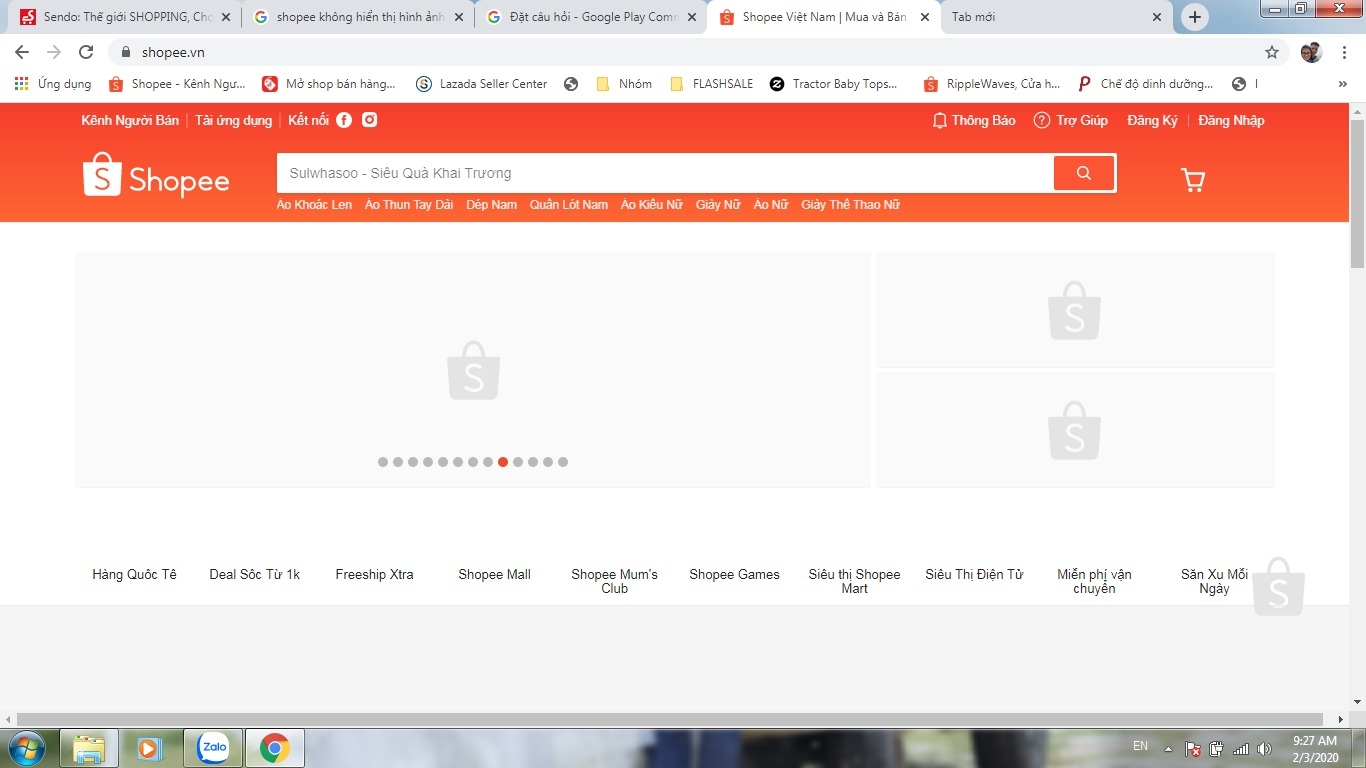The height and width of the screenshot is (768, 1366).
Task: Switch to the 'Đặt câu hỏi - Google Play' tab
Action: 590,17
